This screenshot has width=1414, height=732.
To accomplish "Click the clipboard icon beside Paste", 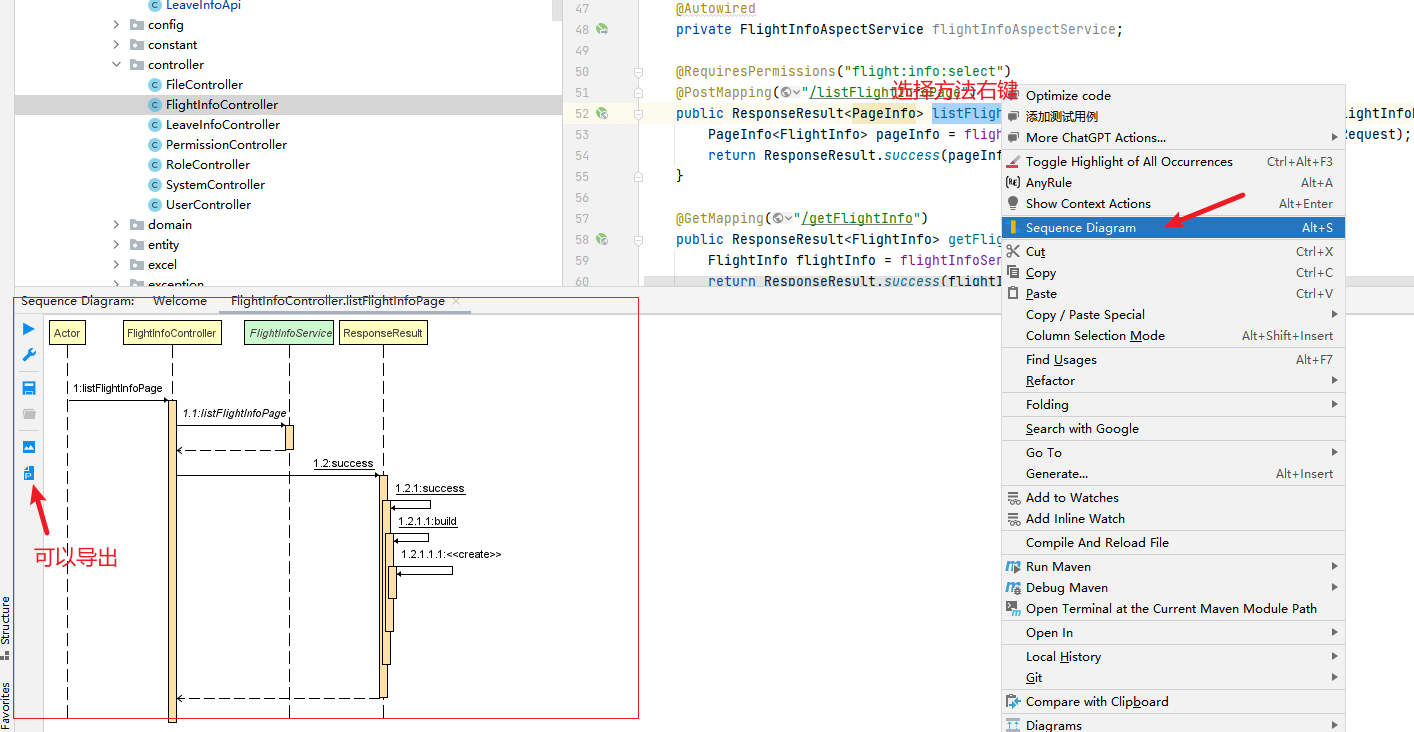I will click(x=1013, y=294).
